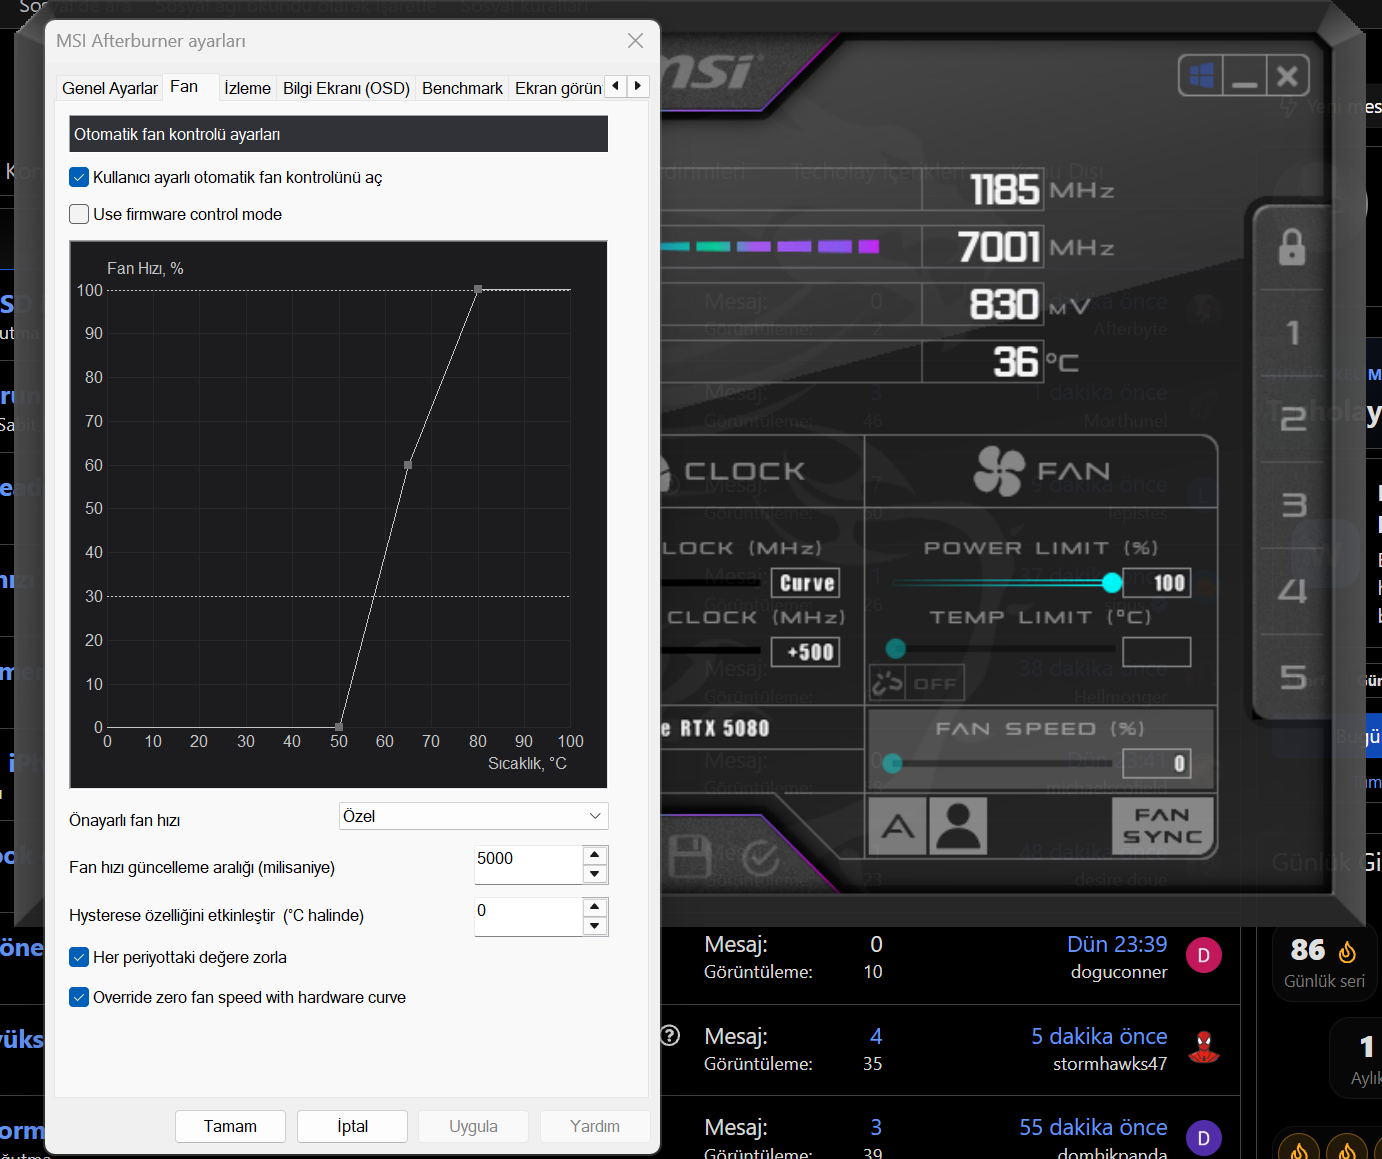Select profile slot 3 in Afterburner
Image resolution: width=1382 pixels, height=1159 pixels.
pyautogui.click(x=1294, y=505)
